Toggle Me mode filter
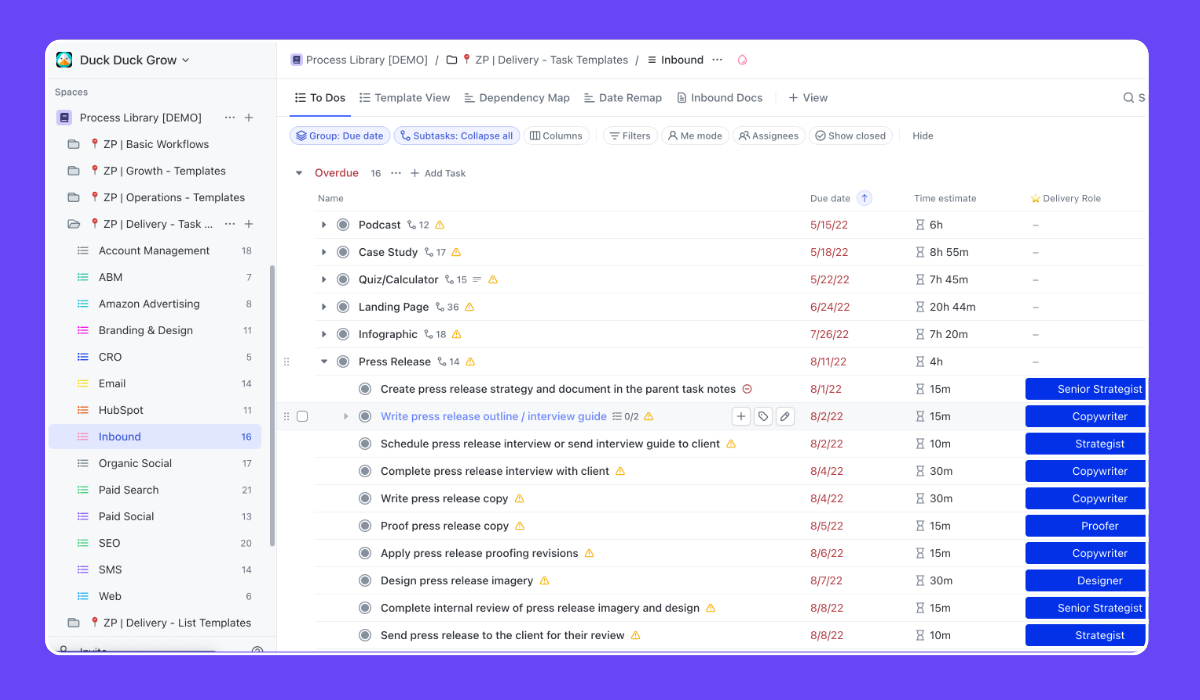 click(694, 135)
